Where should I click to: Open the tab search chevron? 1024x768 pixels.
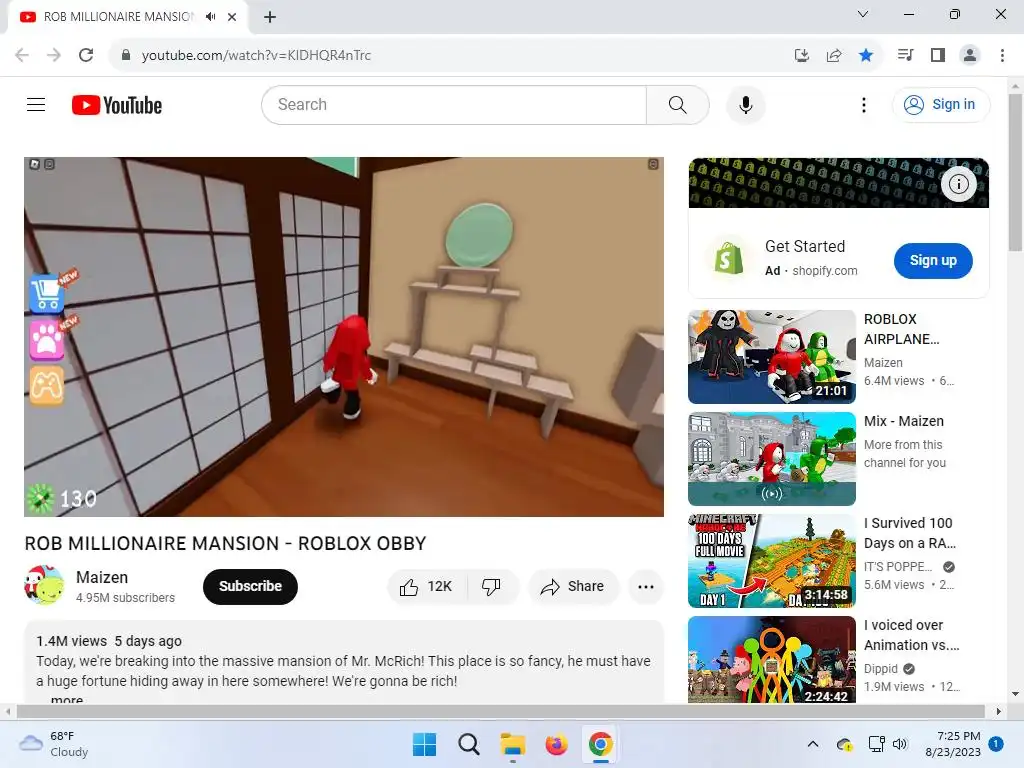(x=863, y=14)
